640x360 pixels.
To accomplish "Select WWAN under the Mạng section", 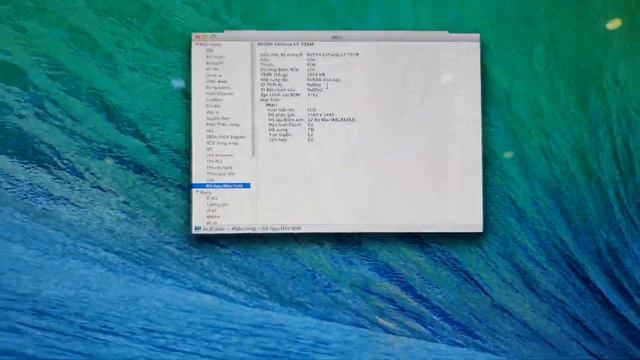I will click(x=213, y=216).
